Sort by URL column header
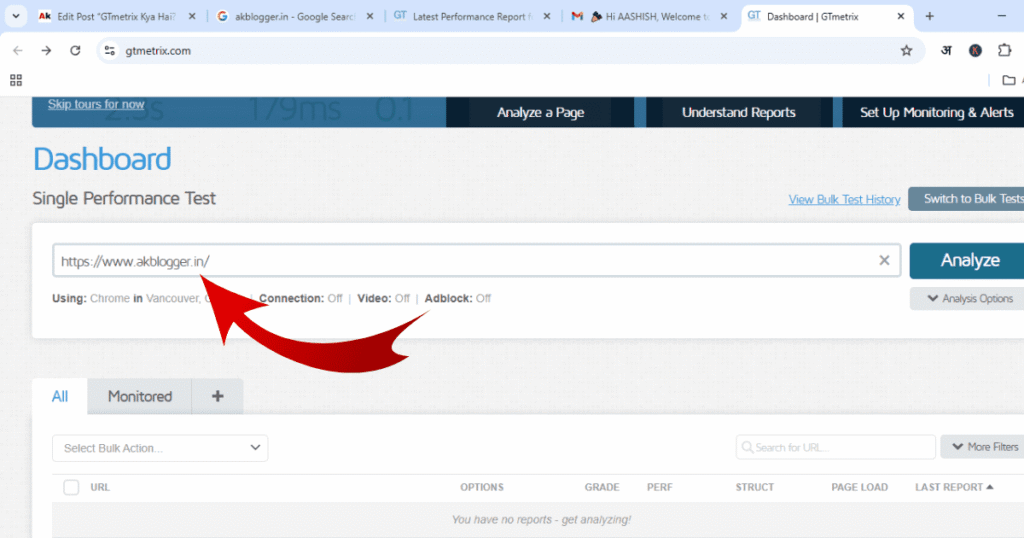Screen dimensions: 1024x538 click(x=100, y=487)
